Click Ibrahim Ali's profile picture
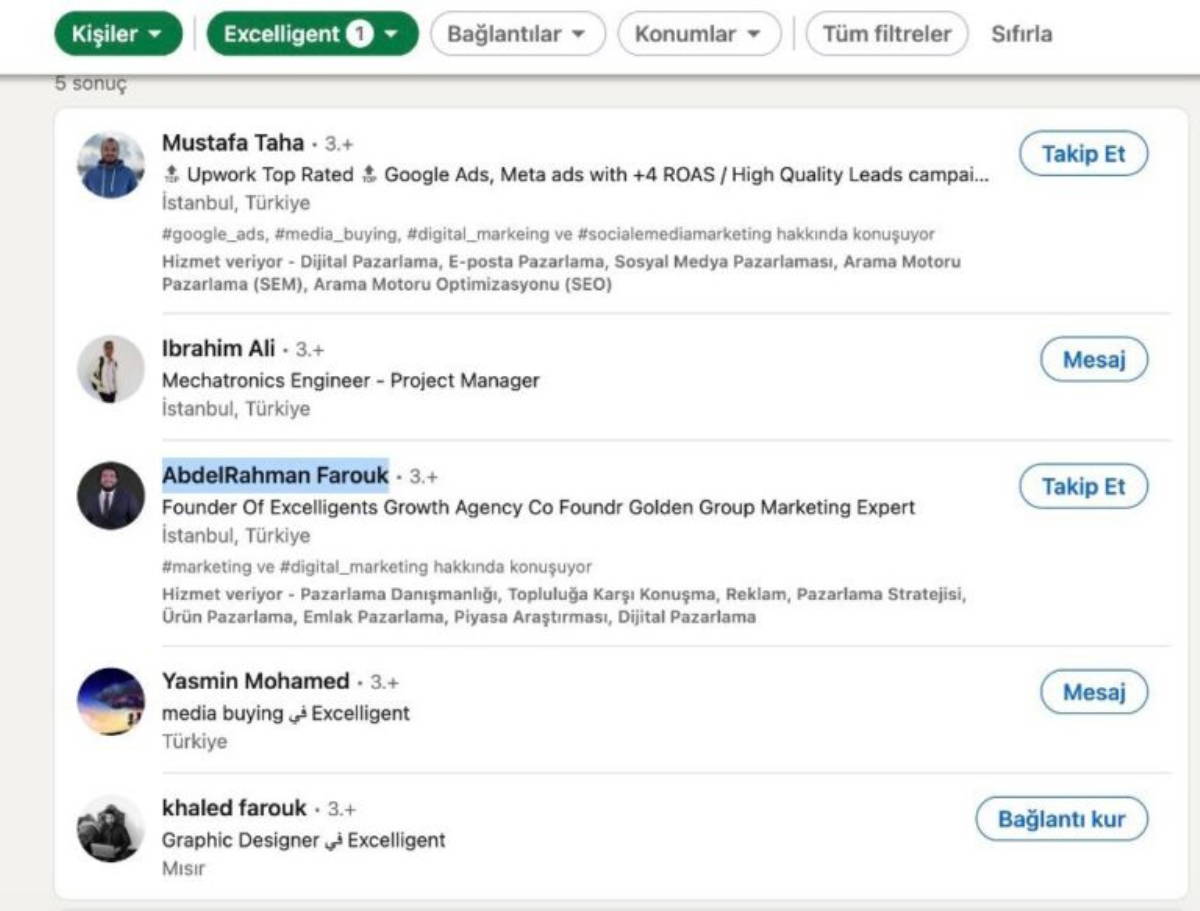This screenshot has width=1200, height=911. pyautogui.click(x=111, y=369)
